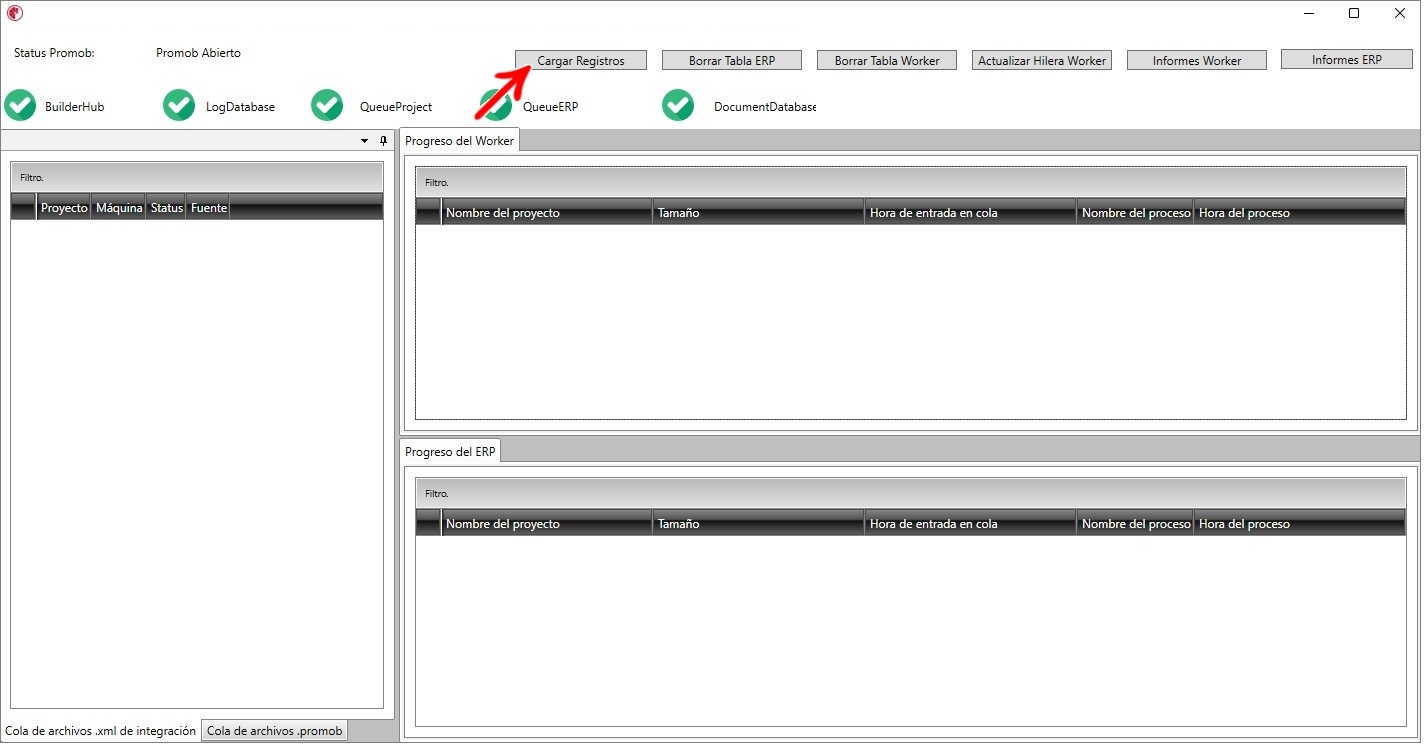Switch to Cola de archivos .promob tab
Viewport: 1424px width, 746px height.
click(275, 731)
